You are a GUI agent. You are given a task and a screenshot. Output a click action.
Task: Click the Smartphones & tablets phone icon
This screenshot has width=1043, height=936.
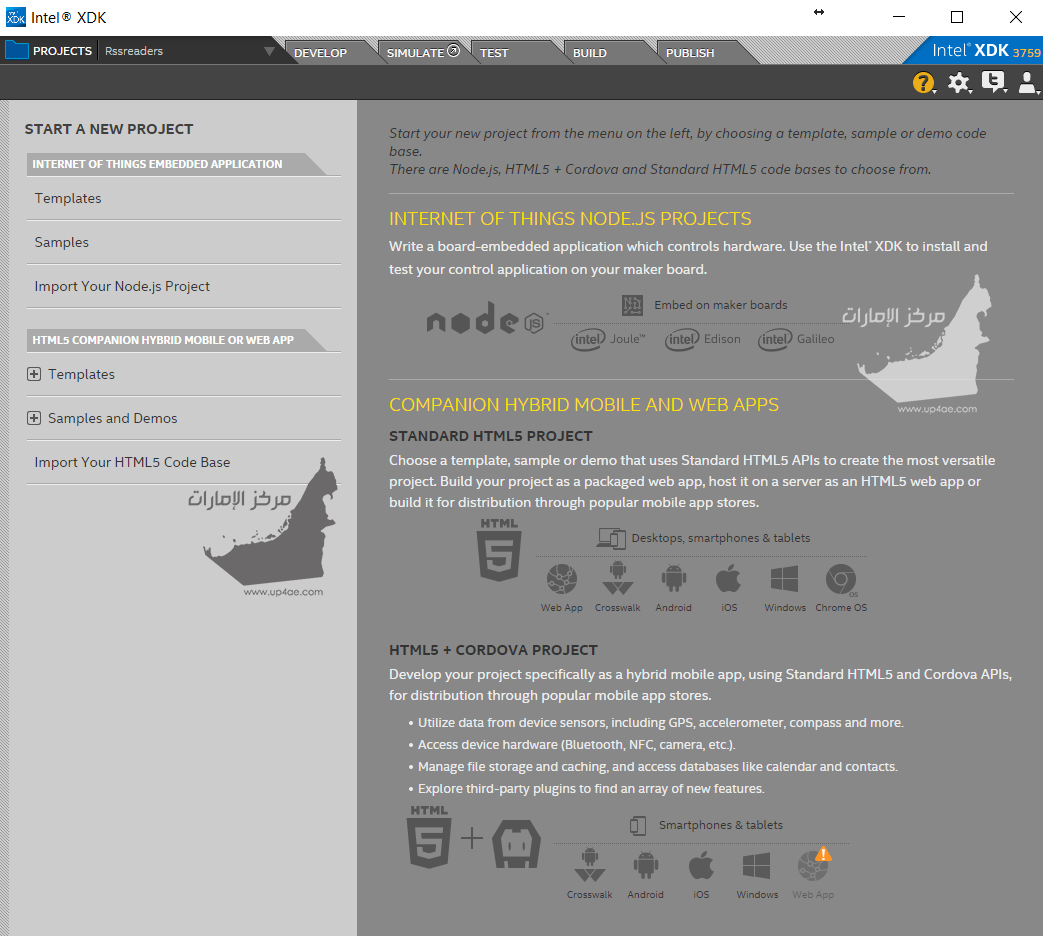(x=638, y=826)
